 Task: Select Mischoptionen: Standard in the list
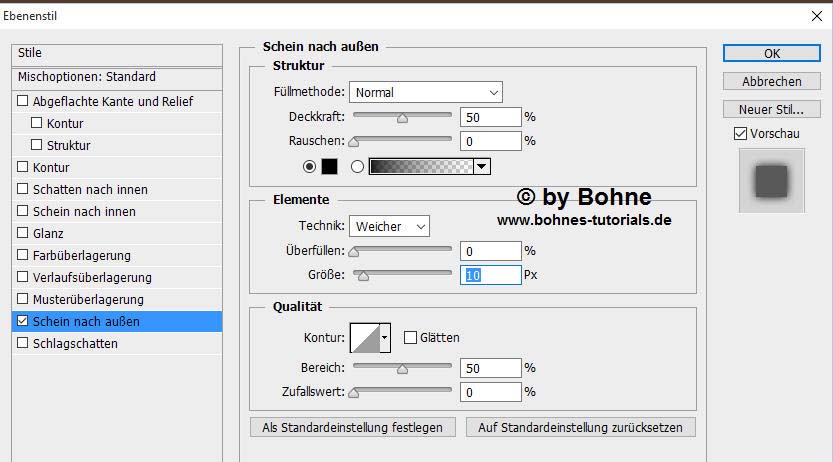87,77
